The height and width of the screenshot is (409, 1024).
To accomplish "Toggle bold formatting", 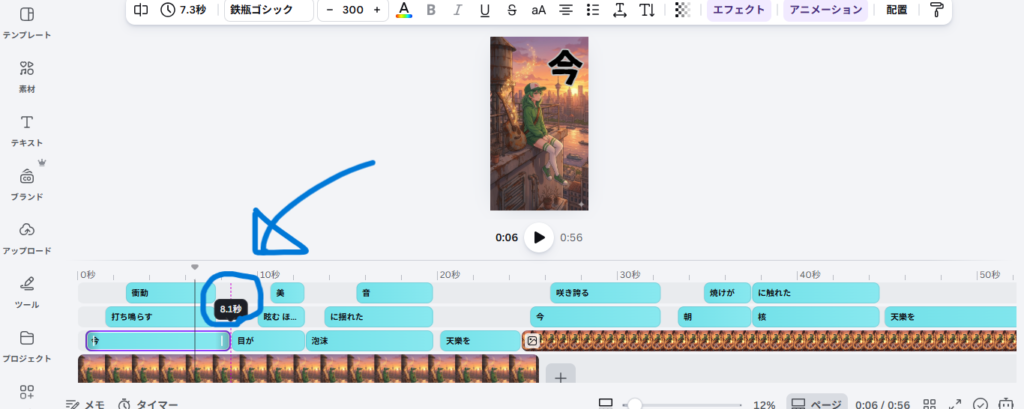I will pos(431,10).
